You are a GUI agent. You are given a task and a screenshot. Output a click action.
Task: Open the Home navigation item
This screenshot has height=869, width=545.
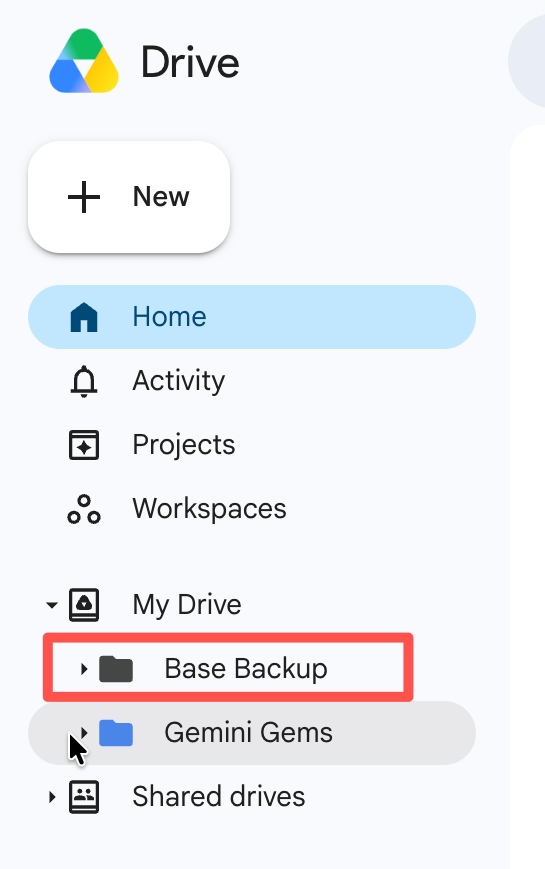coord(252,317)
